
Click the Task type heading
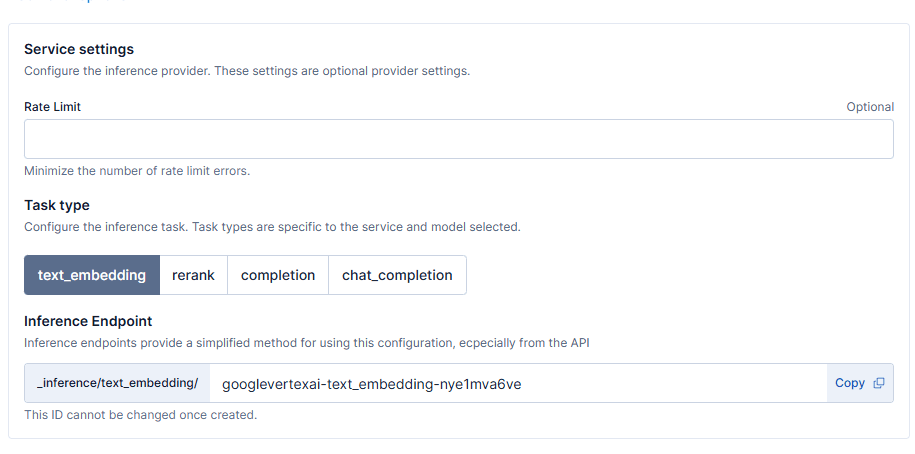57,205
